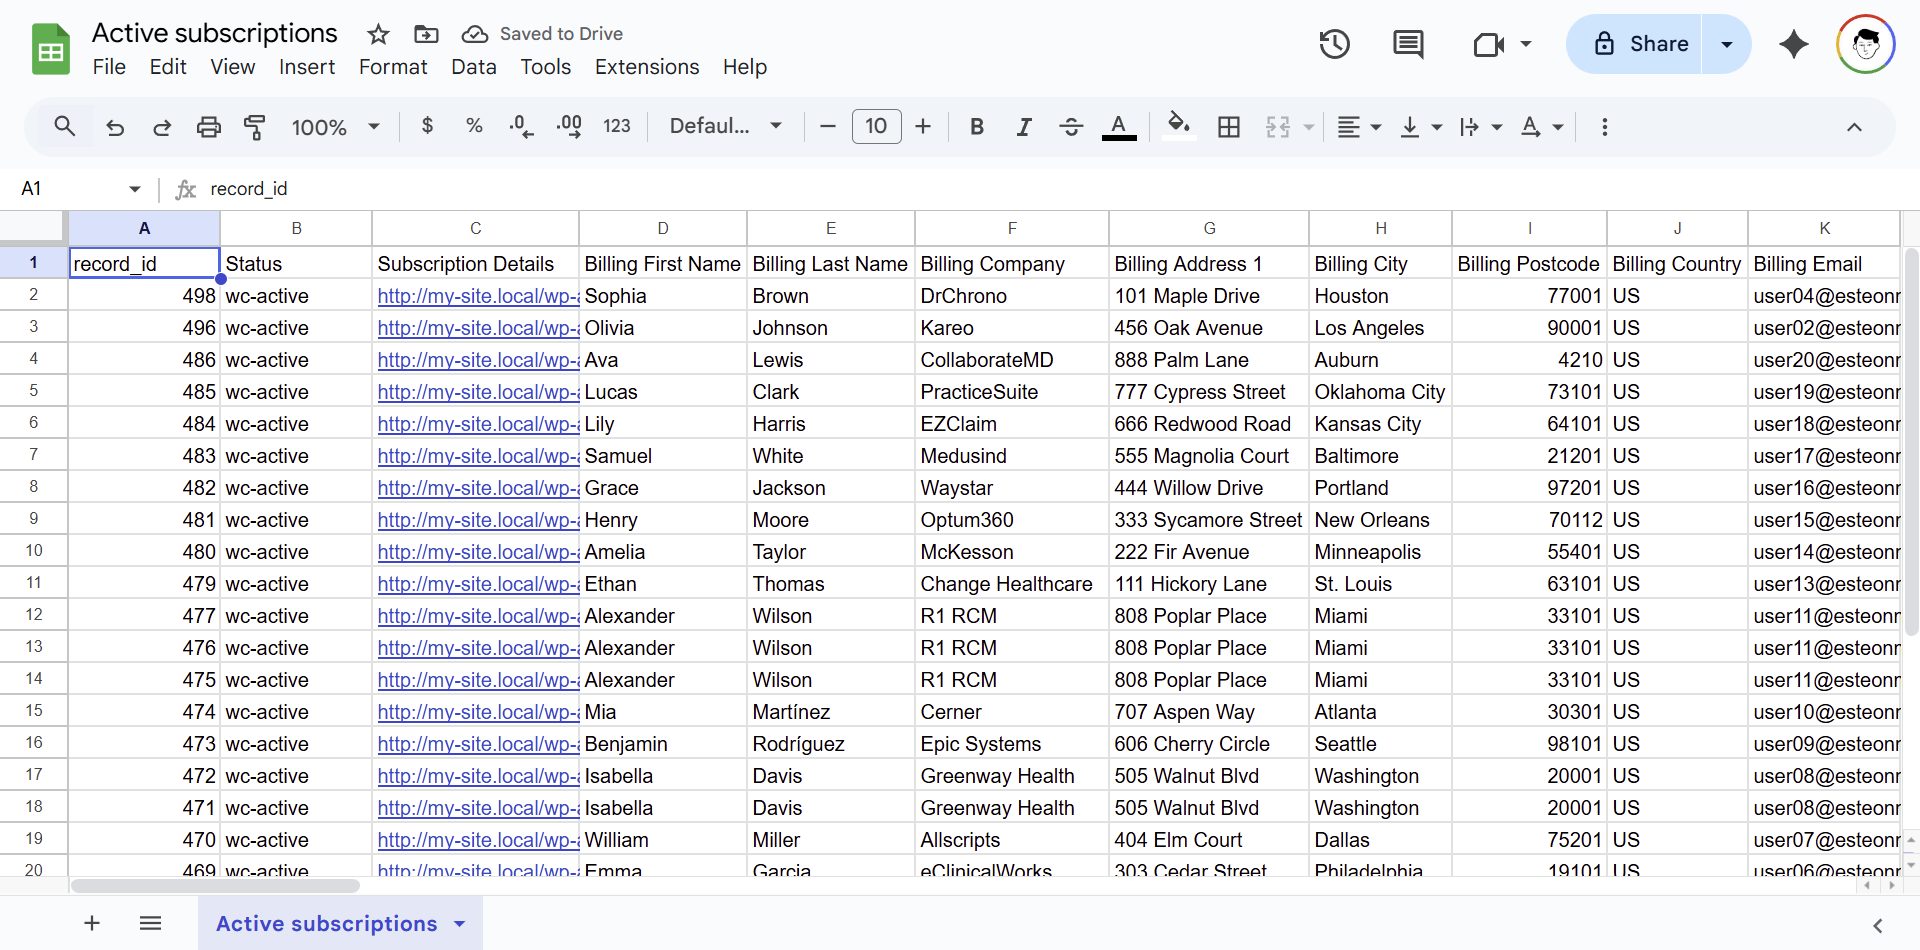Toggle strikethrough formatting
This screenshot has width=1920, height=950.
[1071, 126]
